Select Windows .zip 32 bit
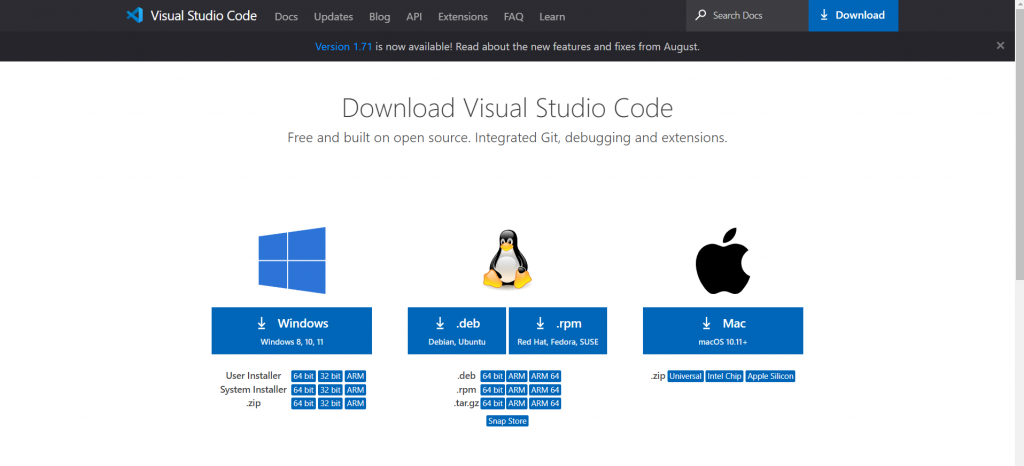The width and height of the screenshot is (1024, 466). coord(330,403)
